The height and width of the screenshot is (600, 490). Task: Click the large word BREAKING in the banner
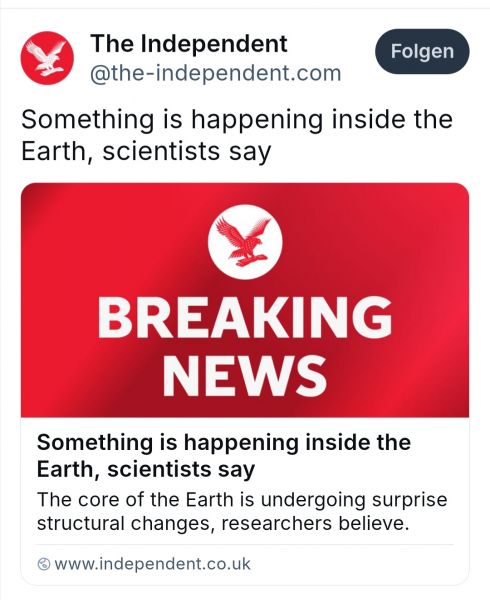coord(245,318)
